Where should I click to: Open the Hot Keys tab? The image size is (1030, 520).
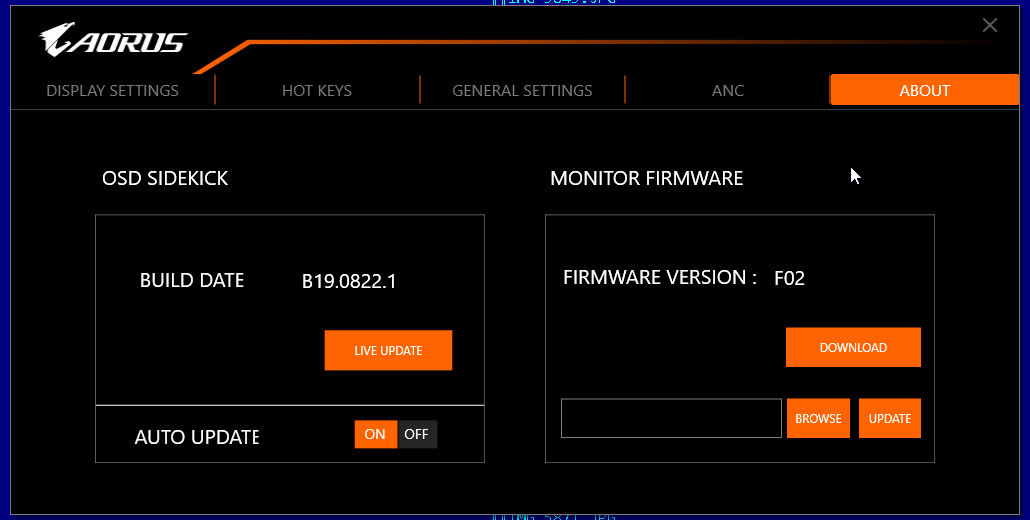317,91
